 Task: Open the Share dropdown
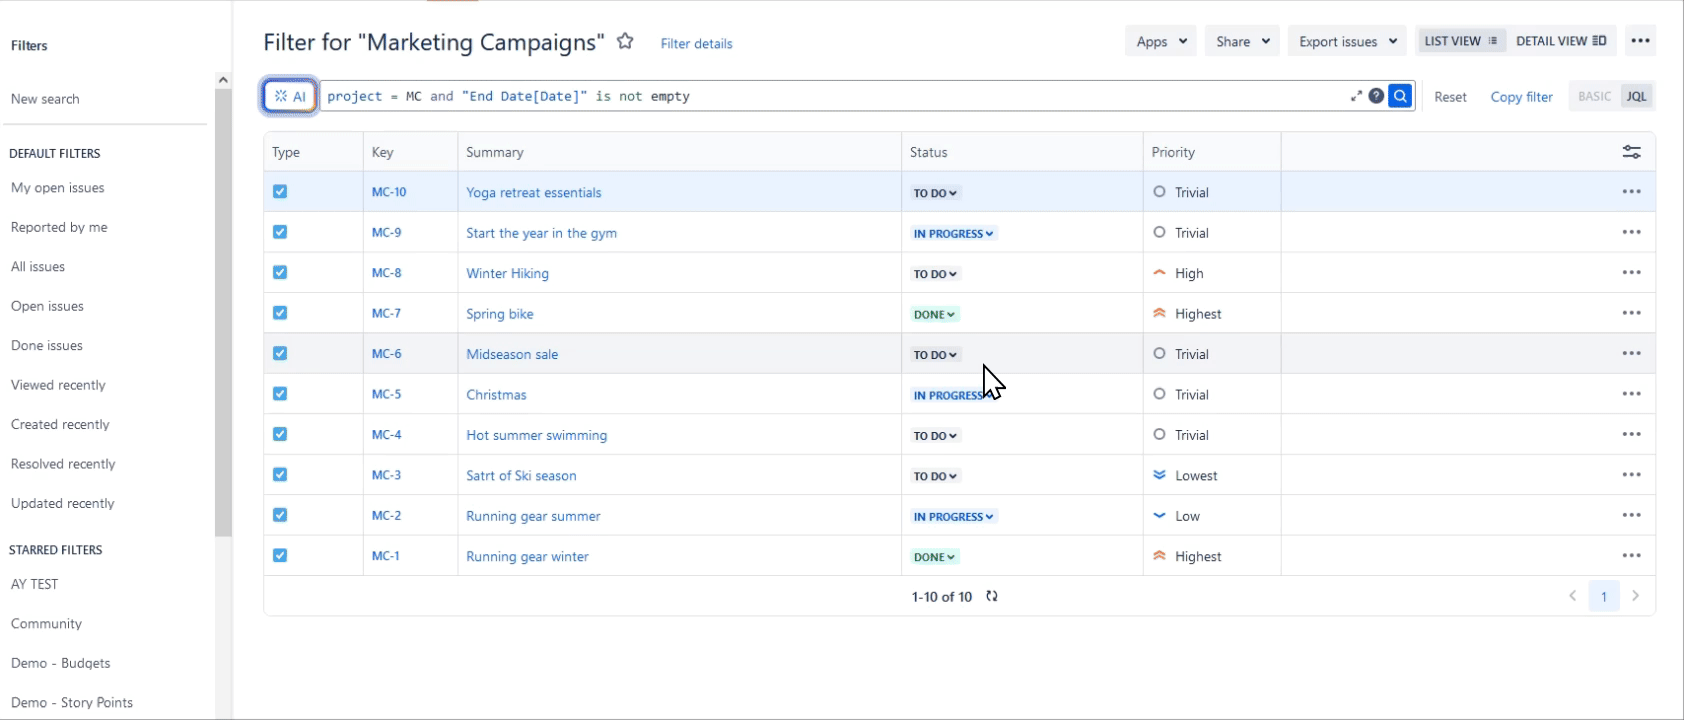click(x=1242, y=41)
